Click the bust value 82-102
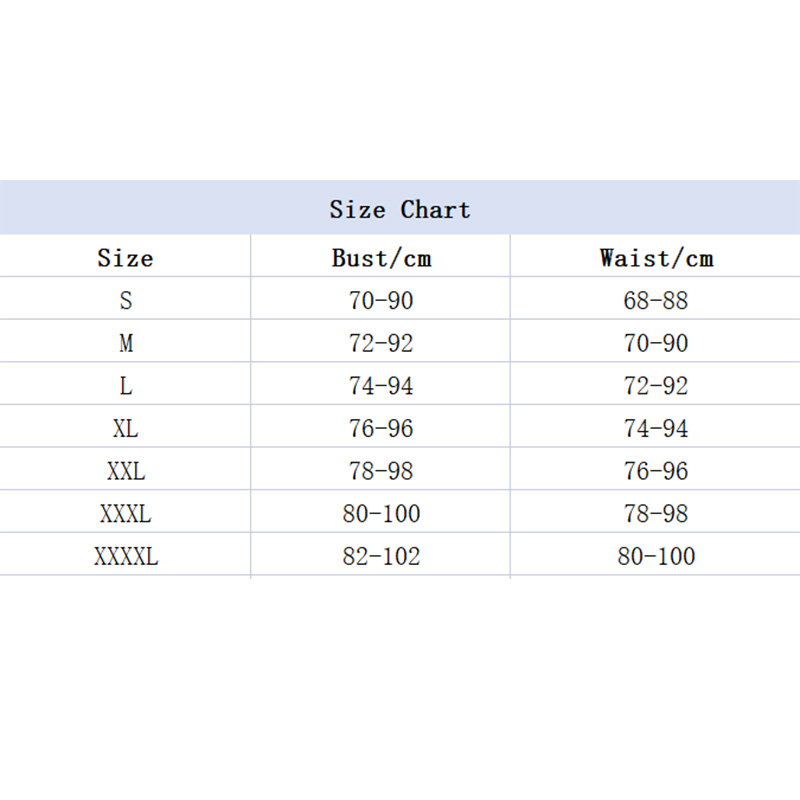The image size is (800, 800). tap(381, 557)
